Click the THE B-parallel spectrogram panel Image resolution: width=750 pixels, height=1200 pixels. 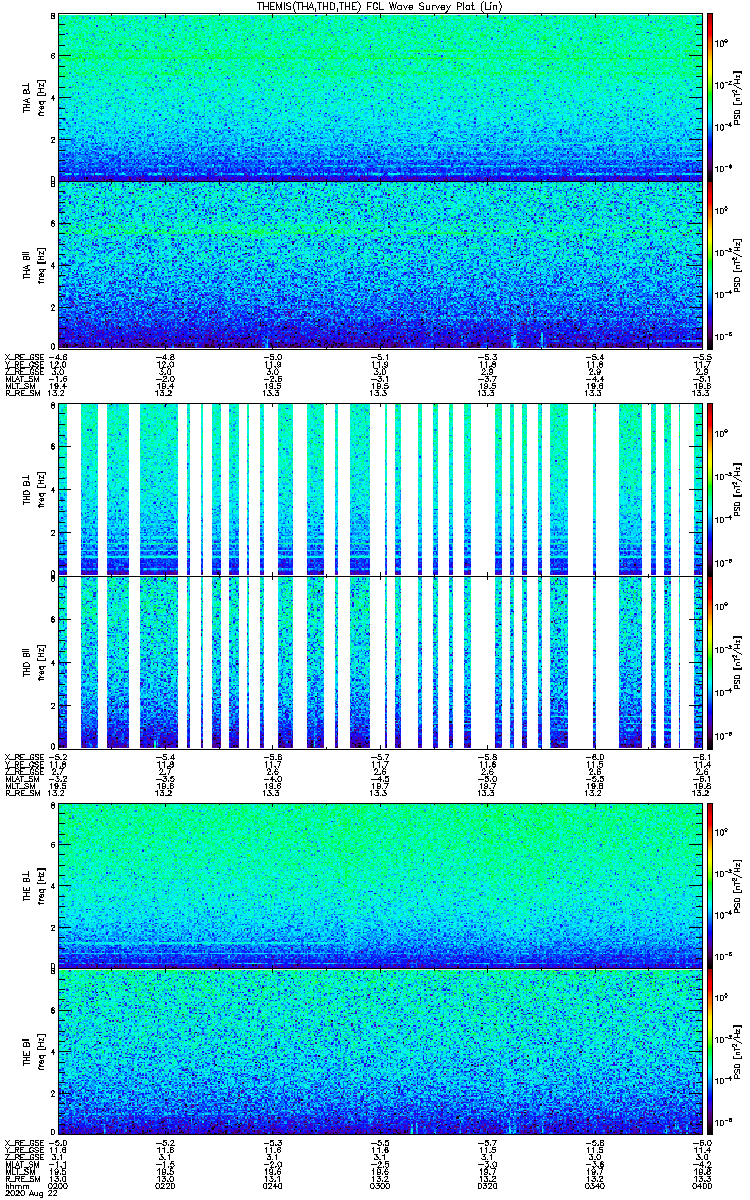coord(380,1051)
